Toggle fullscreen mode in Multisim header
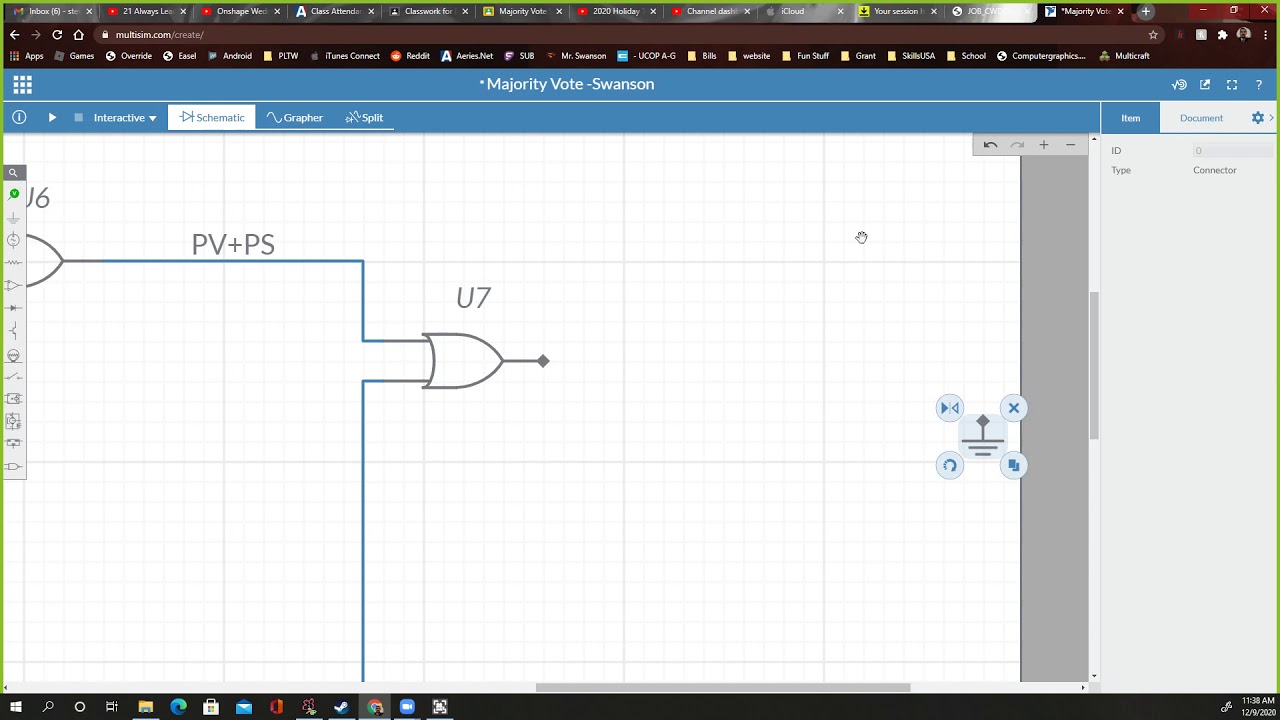 [1232, 85]
